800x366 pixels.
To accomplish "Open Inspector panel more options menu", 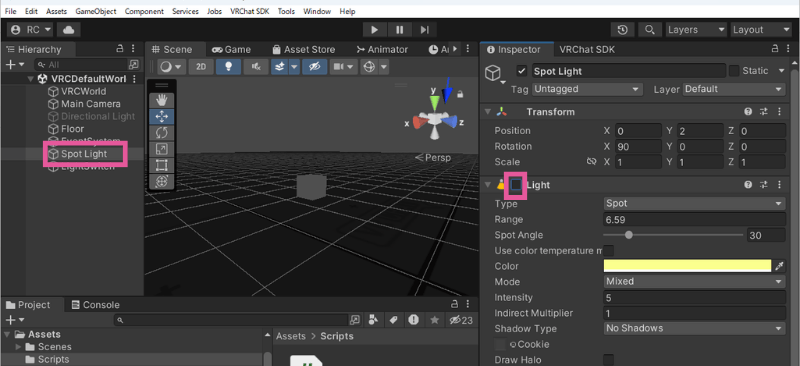I will point(789,49).
